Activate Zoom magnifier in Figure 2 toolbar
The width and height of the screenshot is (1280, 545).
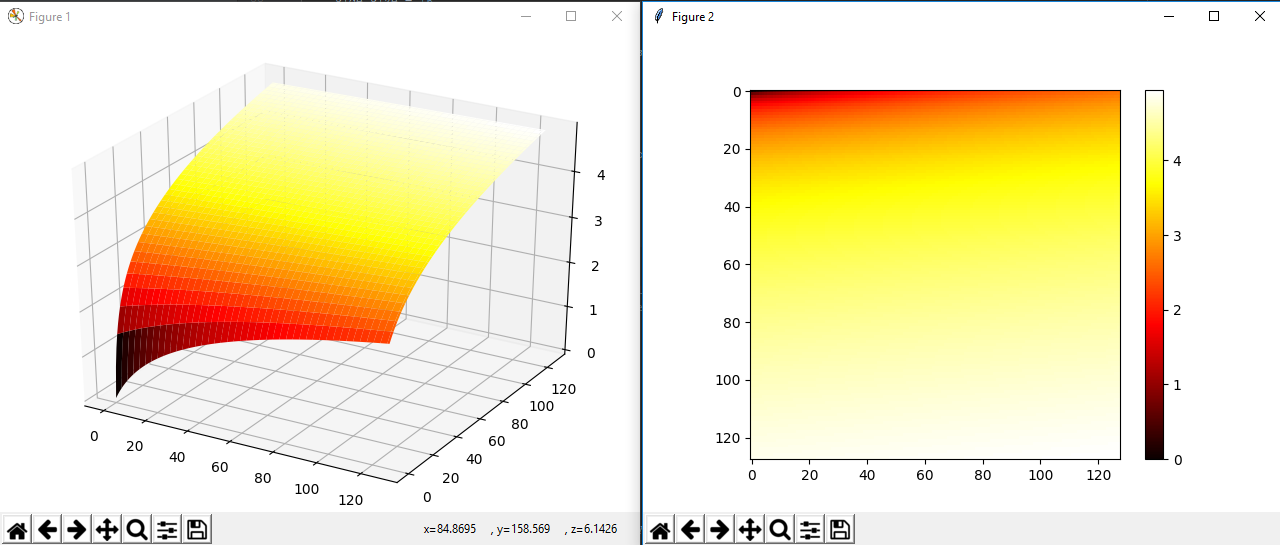pyautogui.click(x=780, y=530)
